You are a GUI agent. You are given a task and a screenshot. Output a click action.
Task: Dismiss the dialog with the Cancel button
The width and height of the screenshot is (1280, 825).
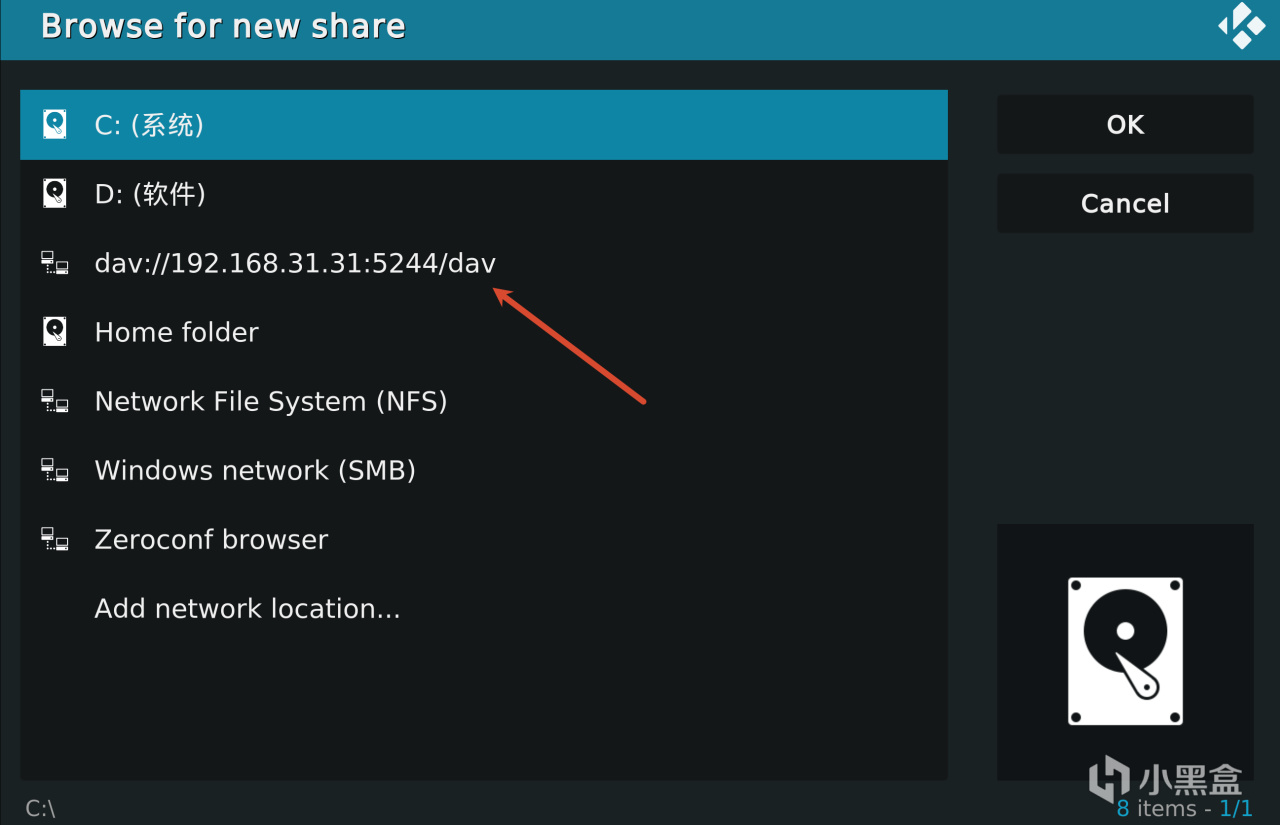pos(1125,203)
